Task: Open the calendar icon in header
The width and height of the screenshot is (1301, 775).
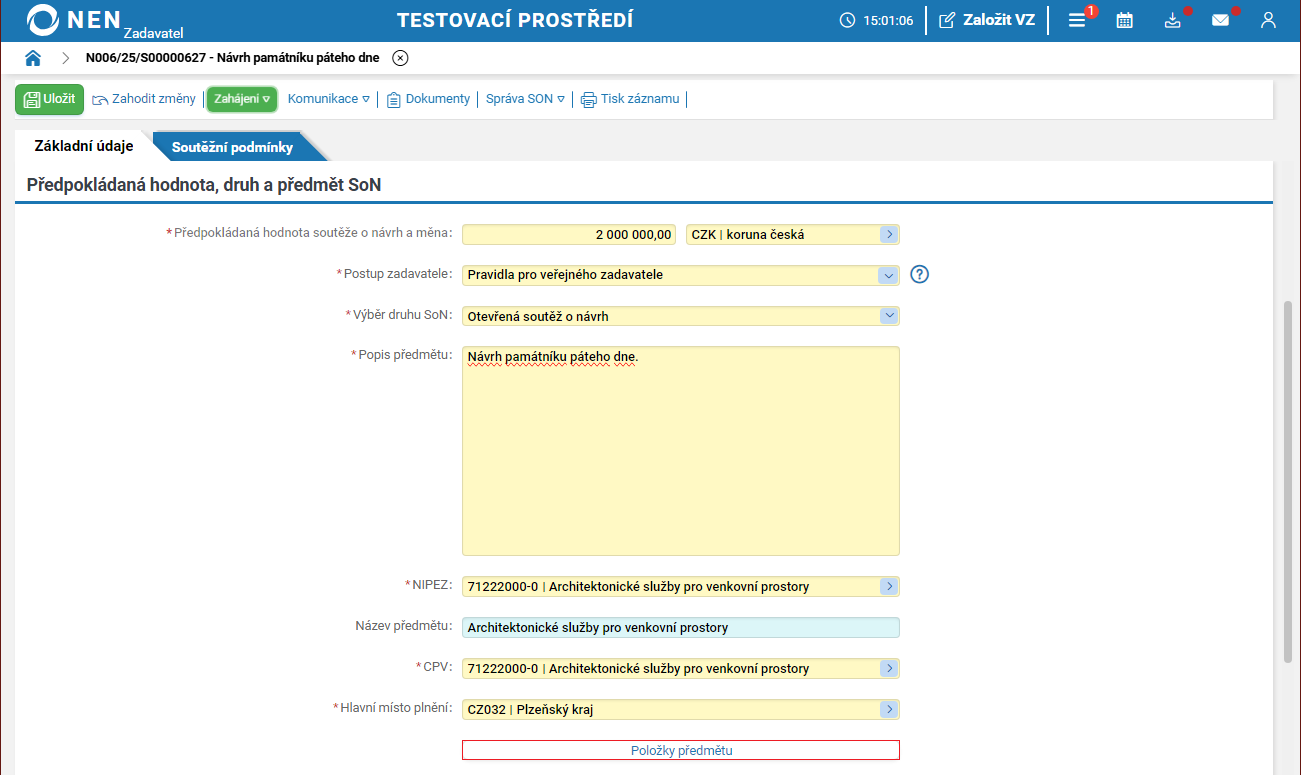Action: point(1124,20)
